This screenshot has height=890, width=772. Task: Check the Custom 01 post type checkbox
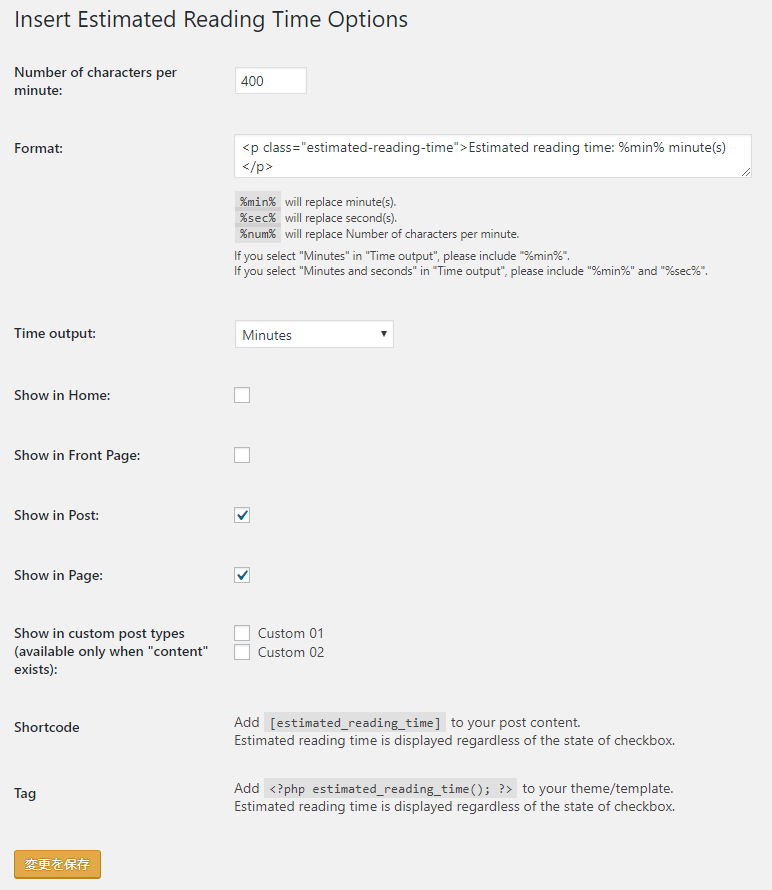click(x=242, y=633)
